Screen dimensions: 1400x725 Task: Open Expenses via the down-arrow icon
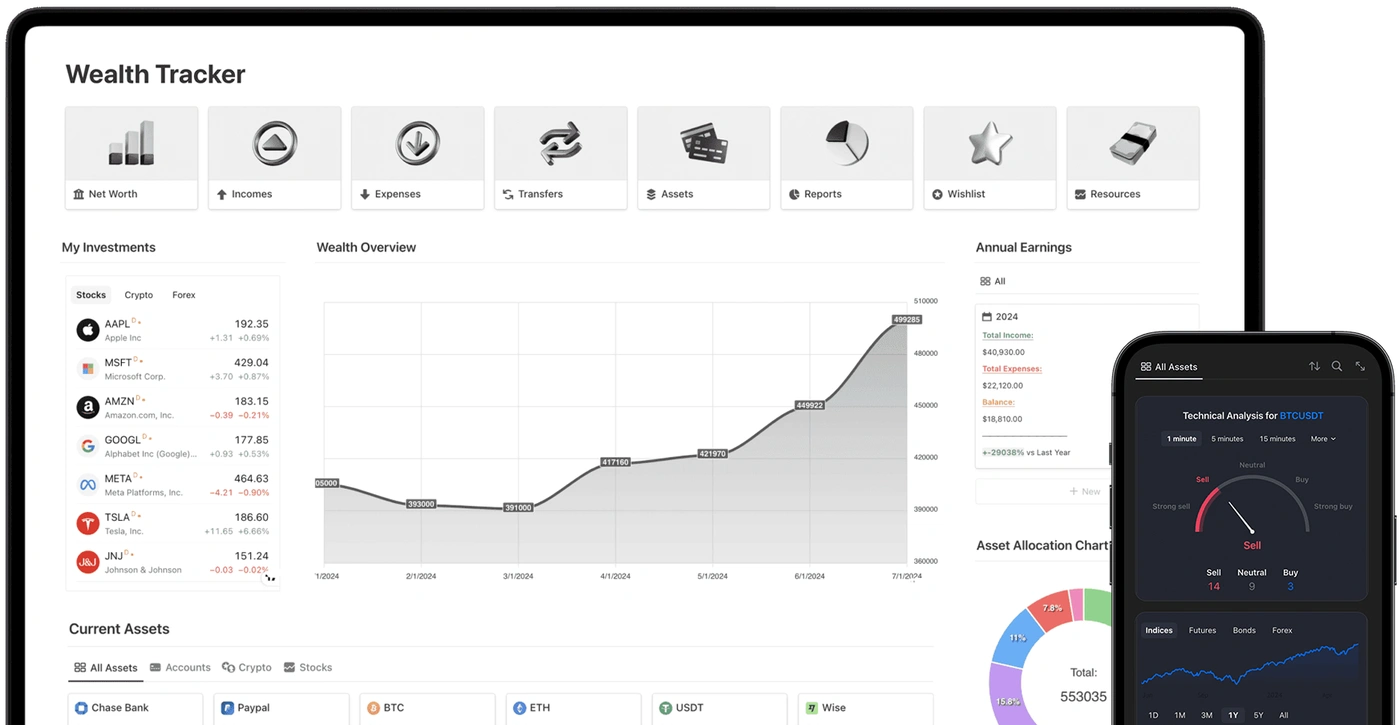(417, 143)
